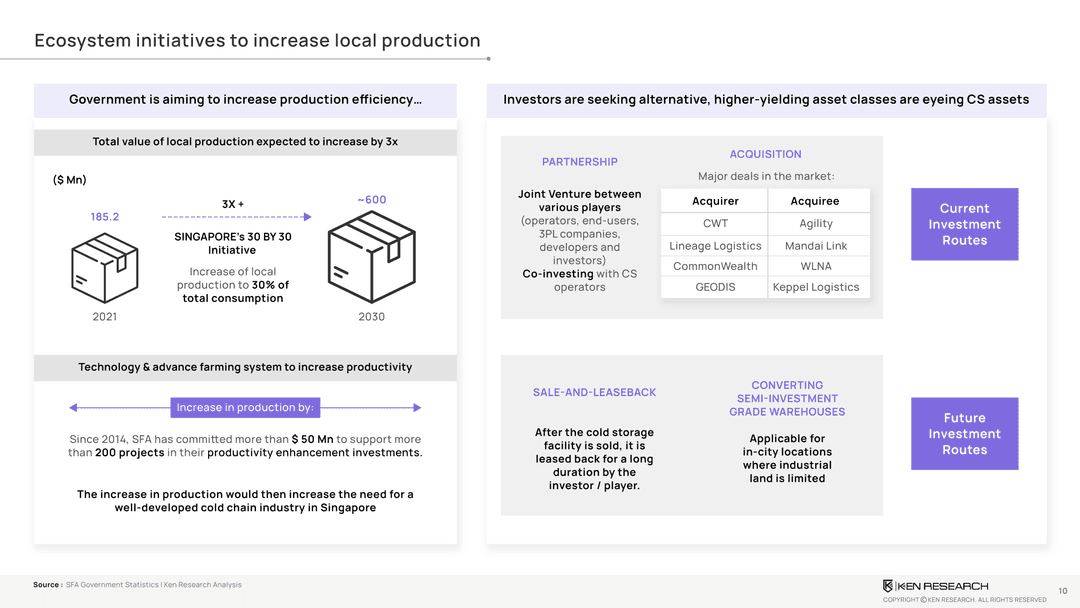Click the ACQUISITION heading
This screenshot has width=1080, height=608.
tap(765, 154)
